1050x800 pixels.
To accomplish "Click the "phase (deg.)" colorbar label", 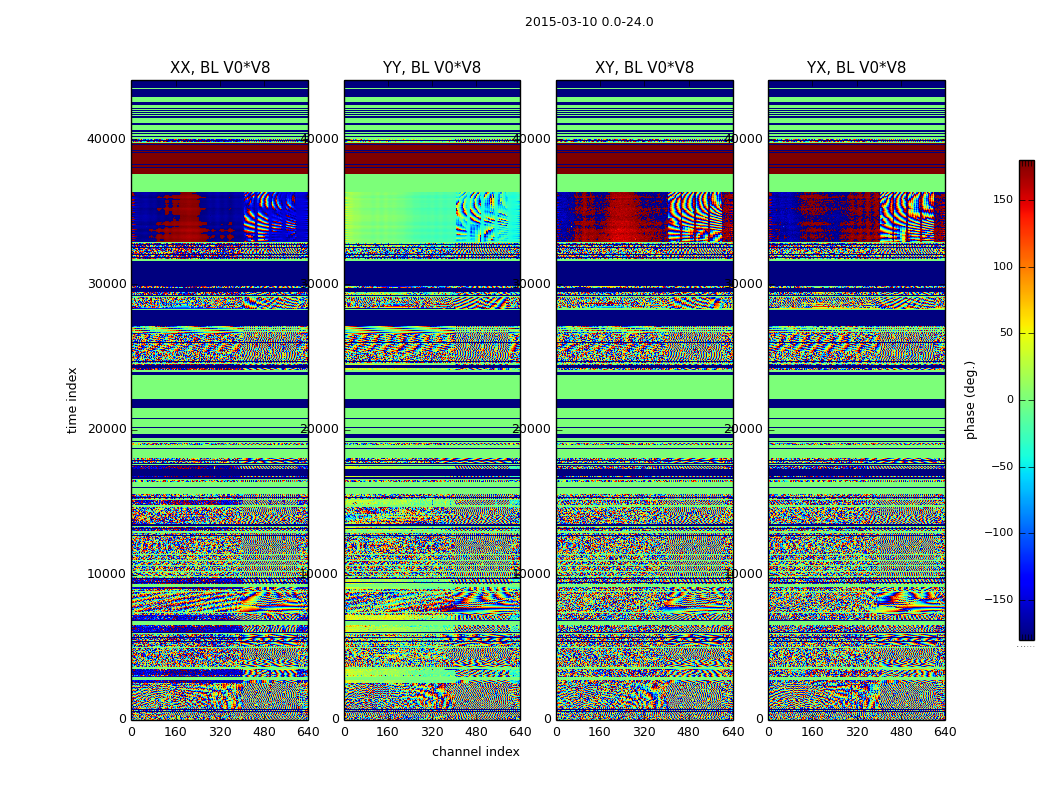I will (x=970, y=399).
